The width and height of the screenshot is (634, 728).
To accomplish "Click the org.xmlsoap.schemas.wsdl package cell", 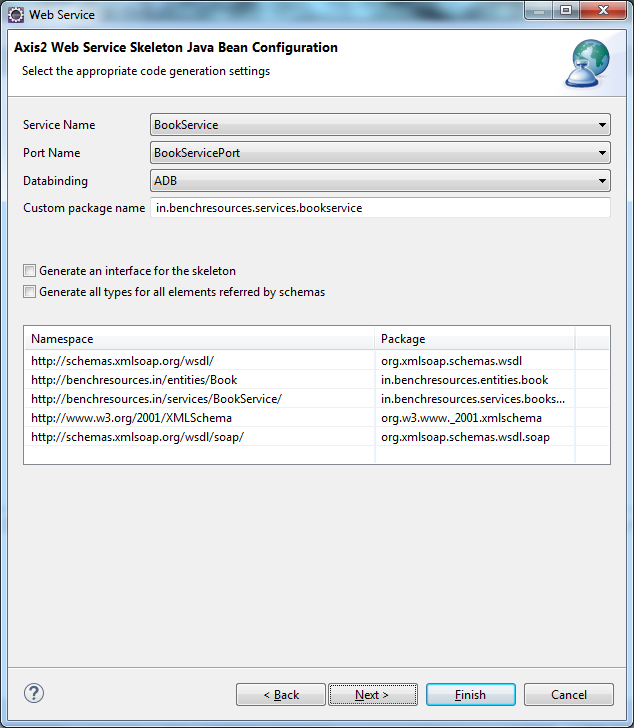I will click(x=474, y=361).
